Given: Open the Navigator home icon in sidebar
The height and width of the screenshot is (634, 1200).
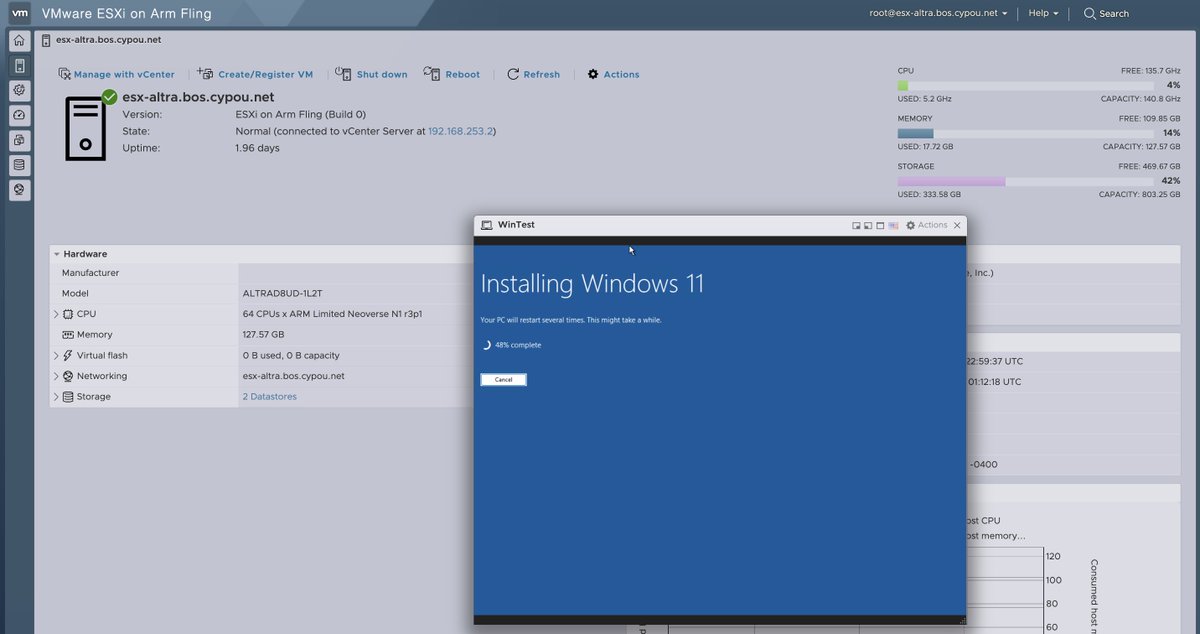Looking at the screenshot, I should 19,41.
